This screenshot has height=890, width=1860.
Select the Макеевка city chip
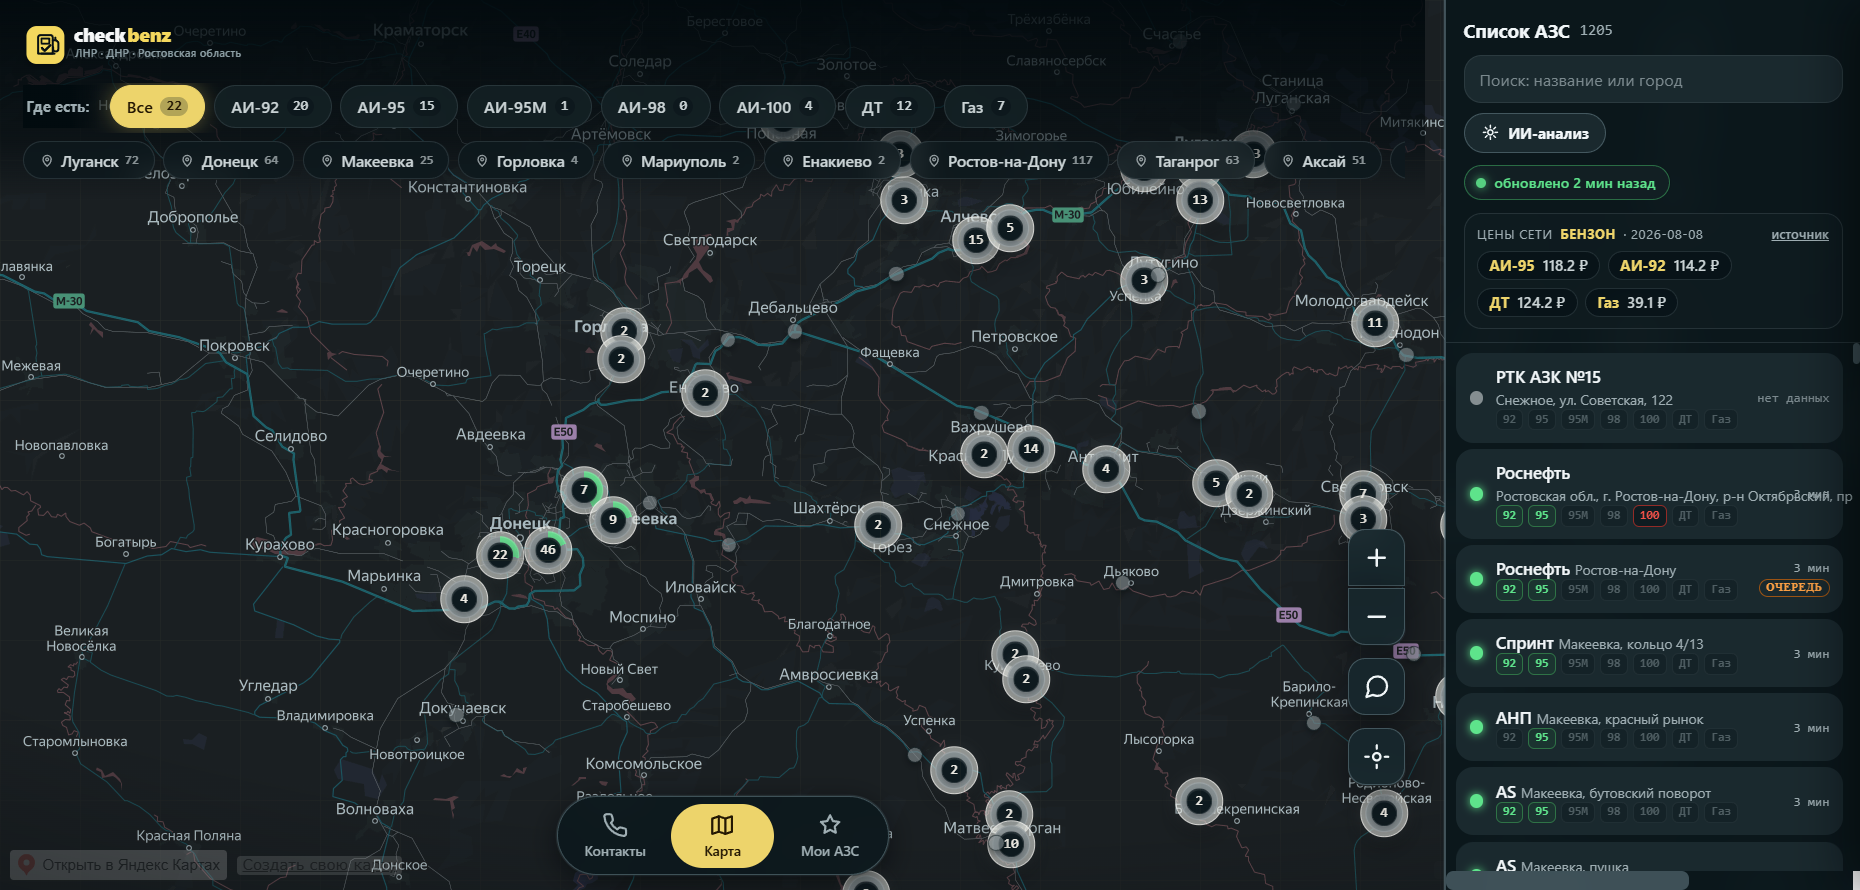(x=376, y=161)
